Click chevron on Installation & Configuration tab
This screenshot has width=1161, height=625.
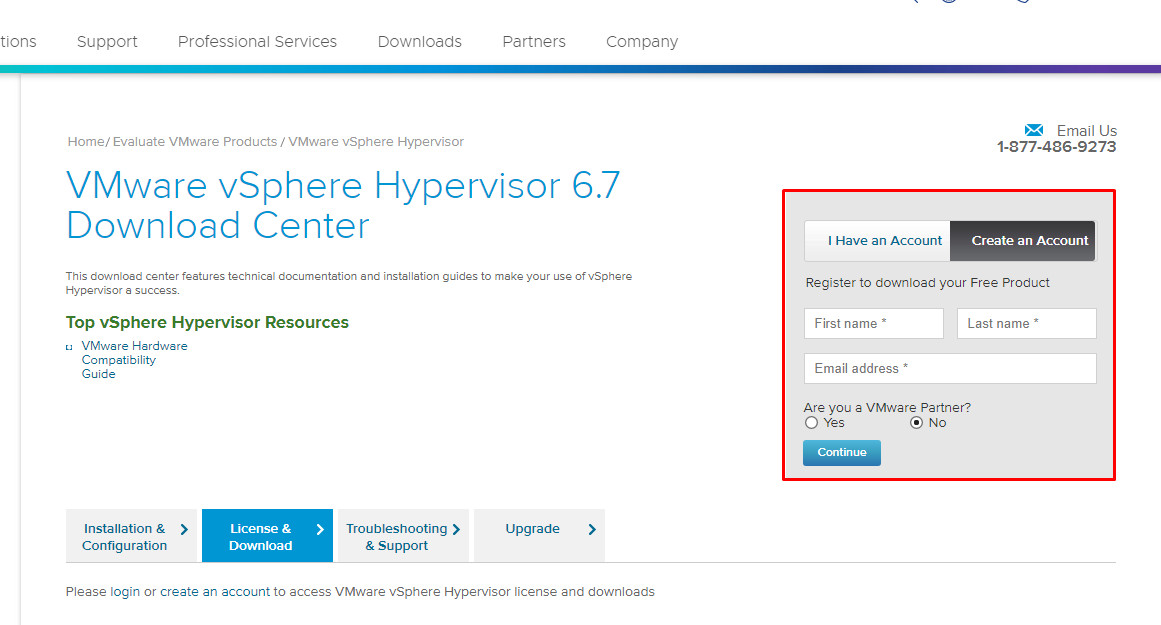click(184, 529)
